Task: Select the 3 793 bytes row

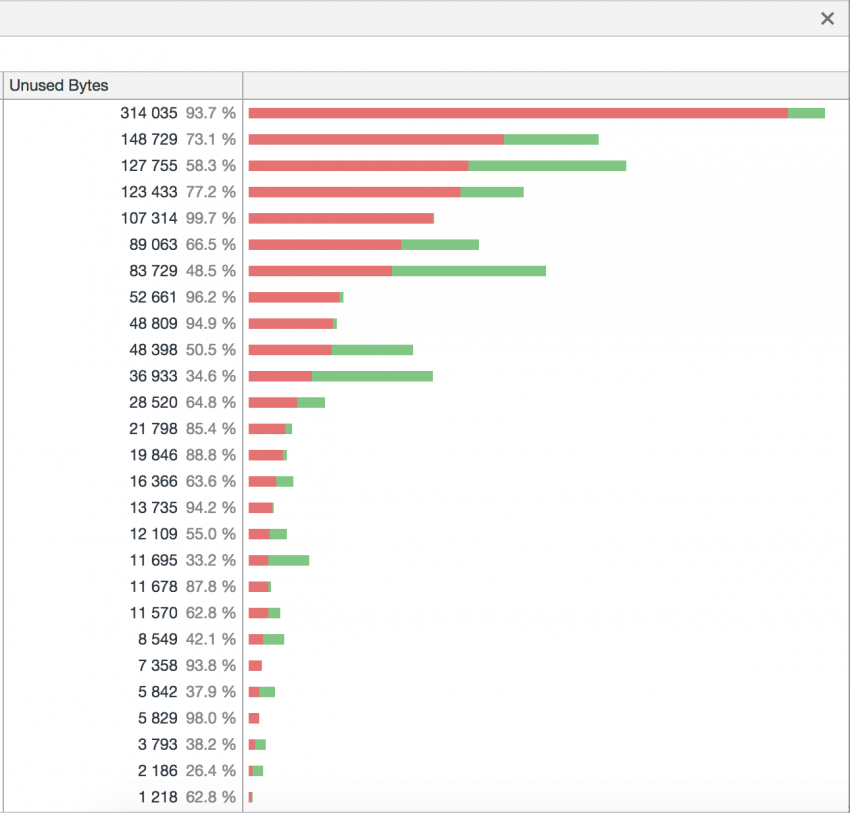Action: (x=180, y=744)
